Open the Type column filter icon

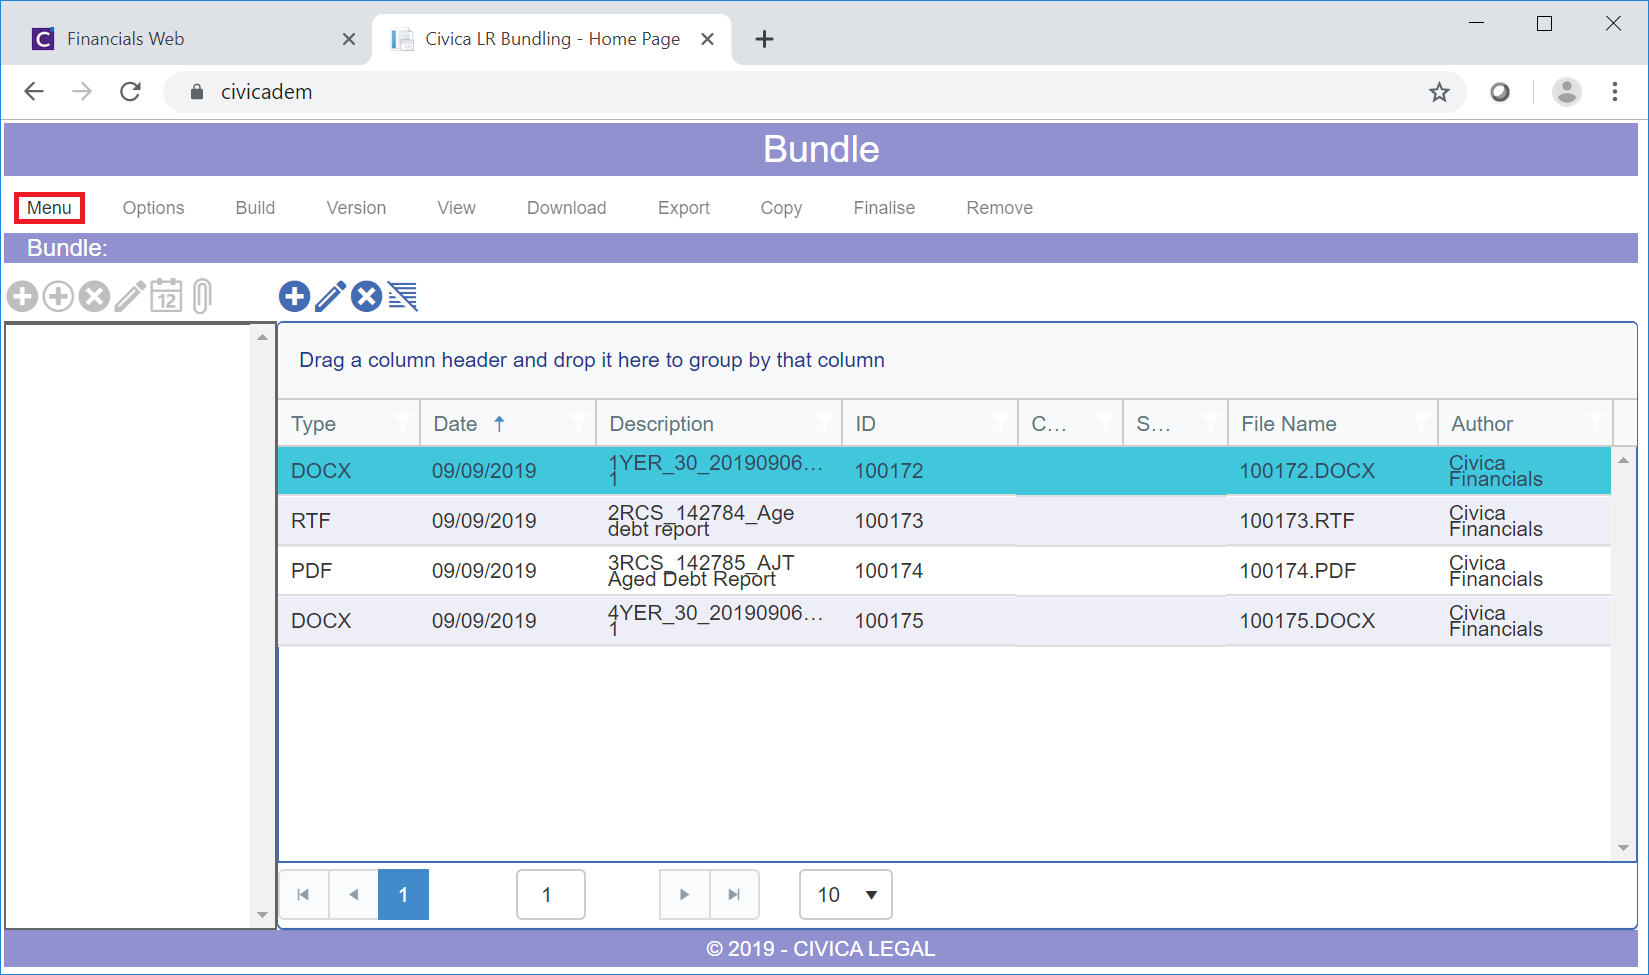click(x=403, y=423)
